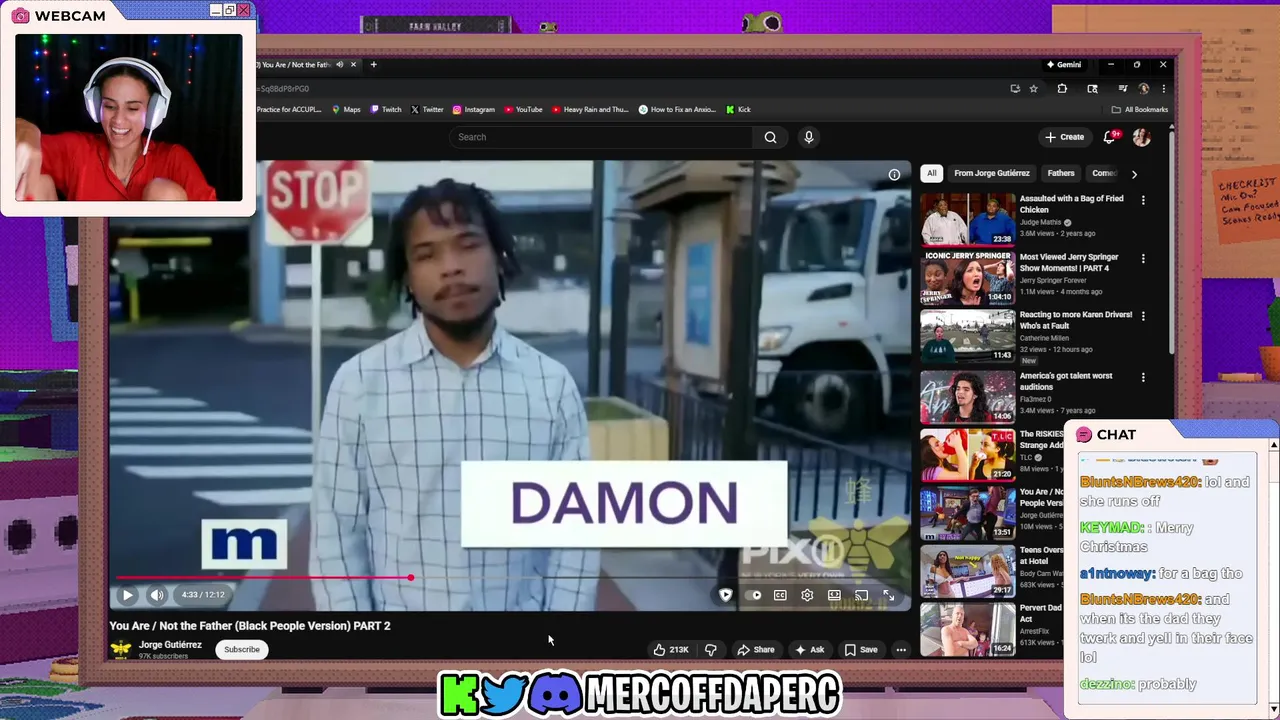Viewport: 1280px width, 720px height.
Task: Mute the tab using its speaker icon
Action: click(x=339, y=65)
